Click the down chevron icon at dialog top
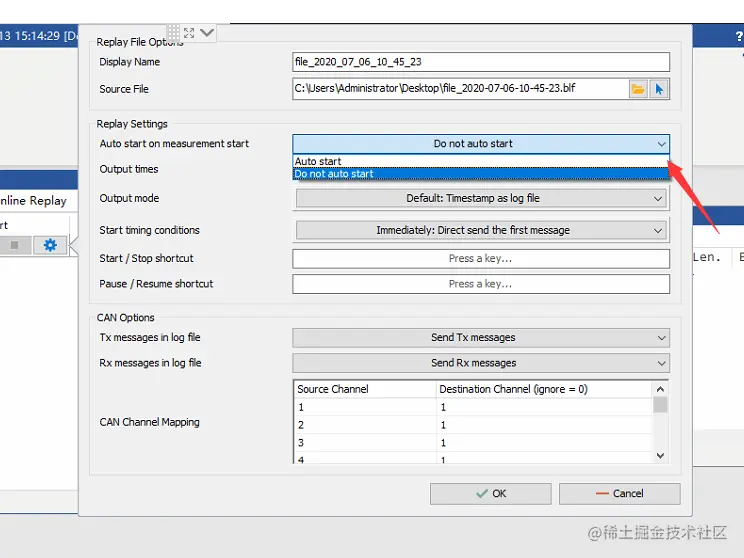Image resolution: width=744 pixels, height=558 pixels. [207, 33]
